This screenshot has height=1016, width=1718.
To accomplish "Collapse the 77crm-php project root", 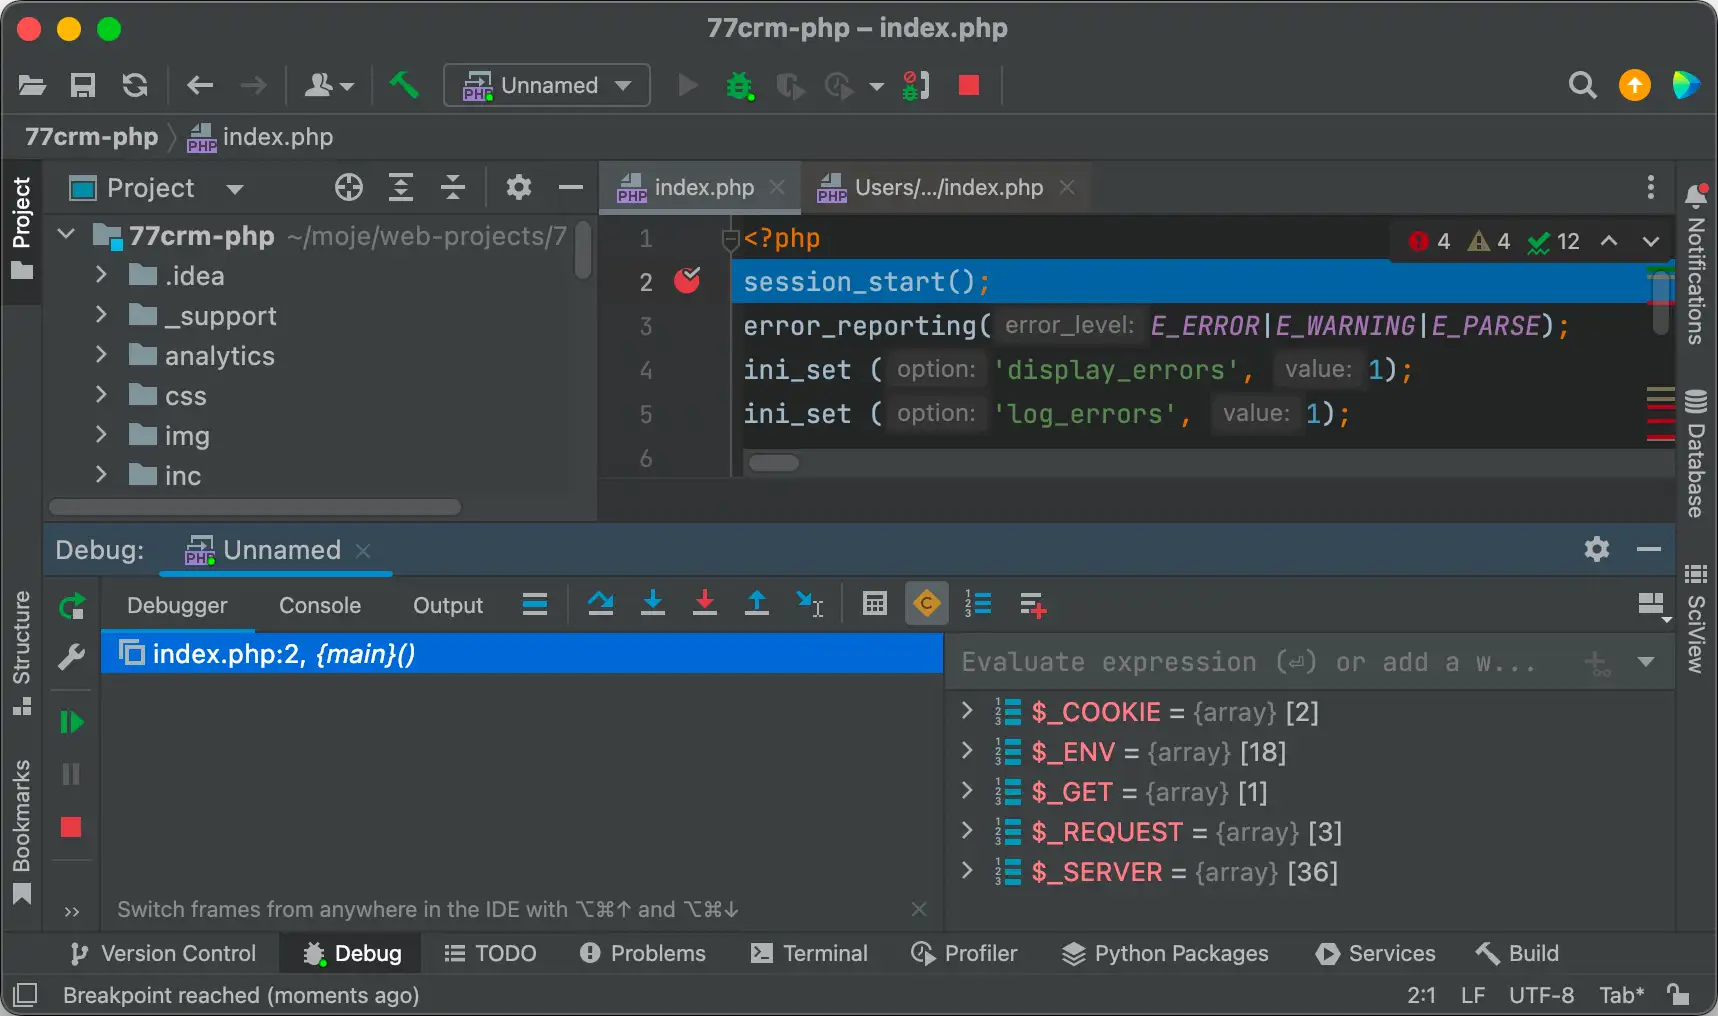I will pos(65,234).
